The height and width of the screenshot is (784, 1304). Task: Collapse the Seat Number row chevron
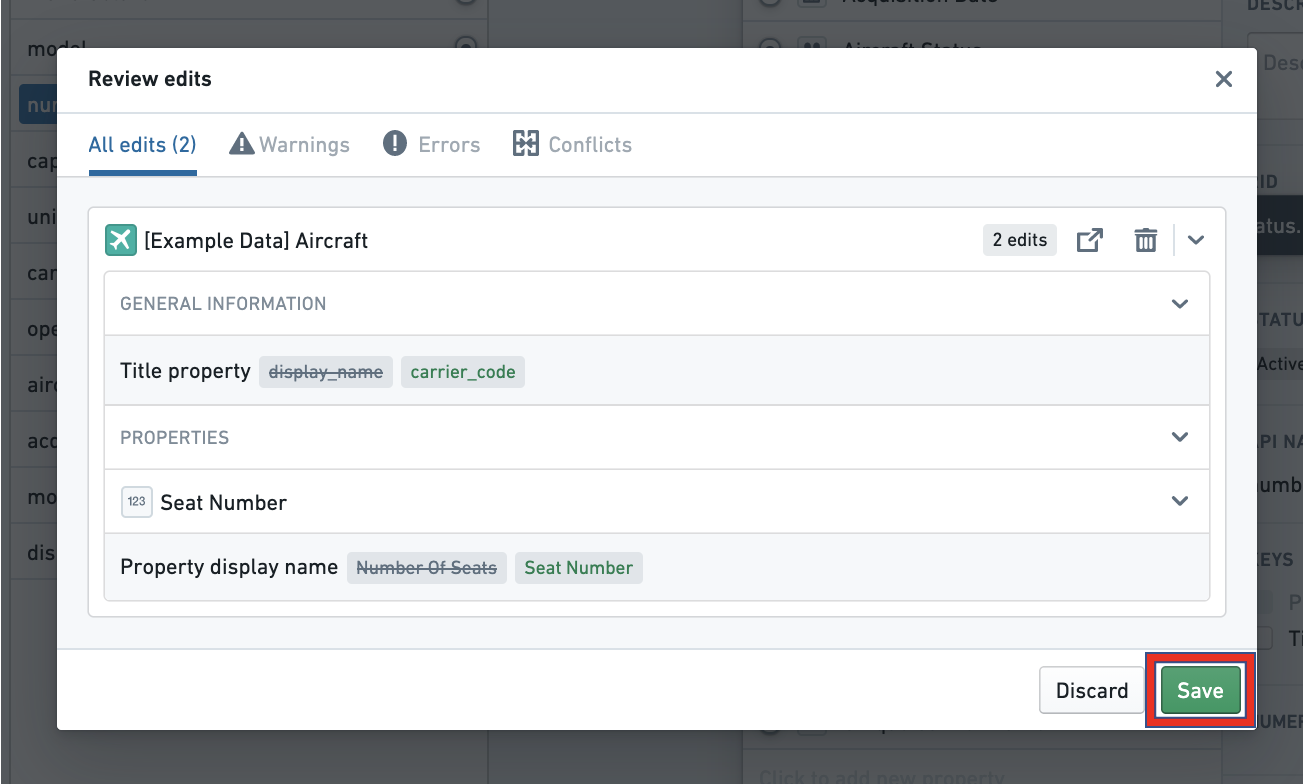tap(1180, 501)
